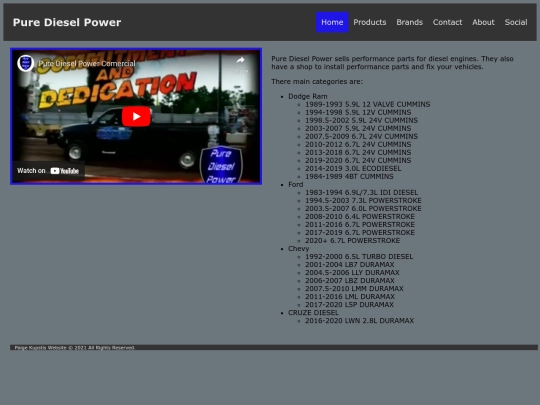Click '2004.5-2006 LLY DURAMAX'
Screen dimensions: 540x405
click(352, 272)
